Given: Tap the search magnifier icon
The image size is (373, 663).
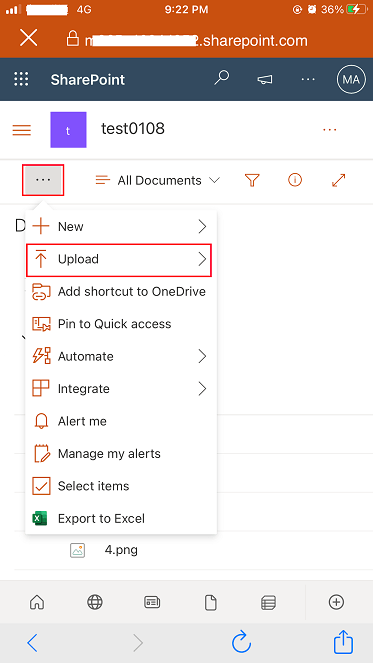Looking at the screenshot, I should [x=221, y=78].
